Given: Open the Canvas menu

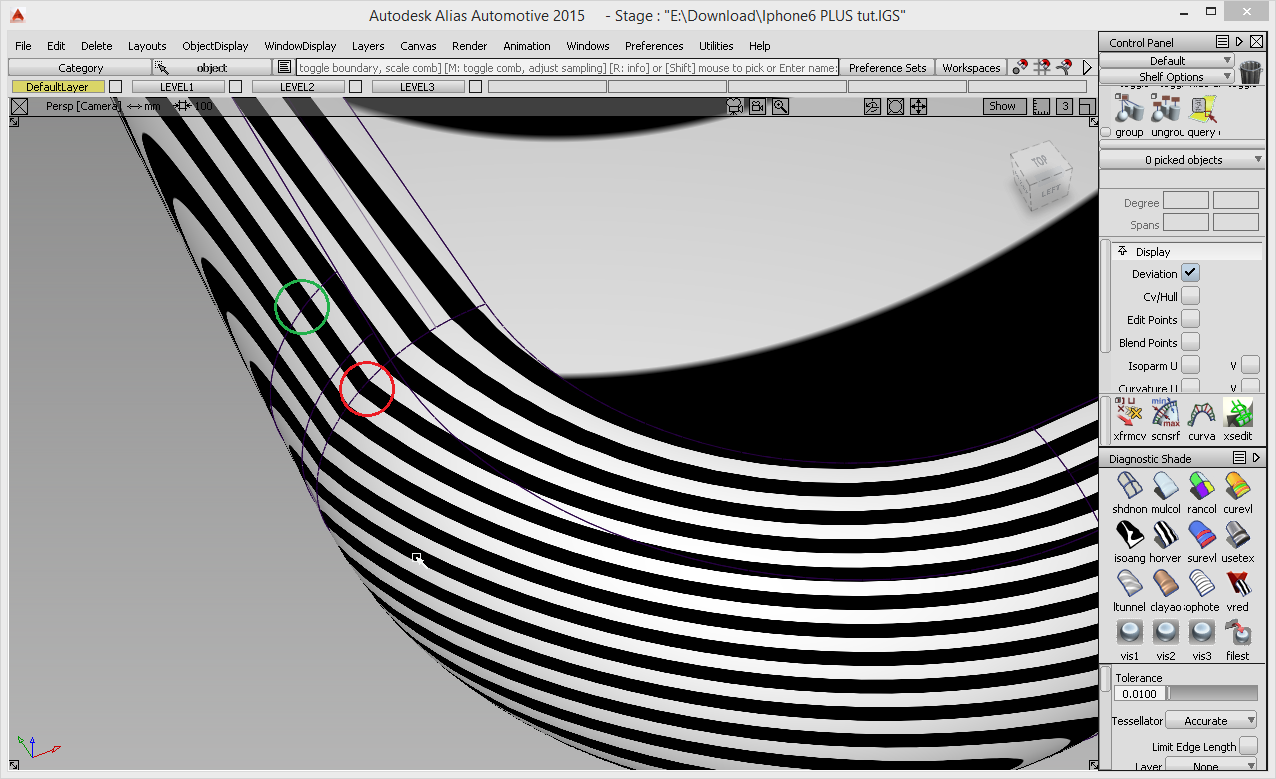Looking at the screenshot, I should tap(418, 46).
